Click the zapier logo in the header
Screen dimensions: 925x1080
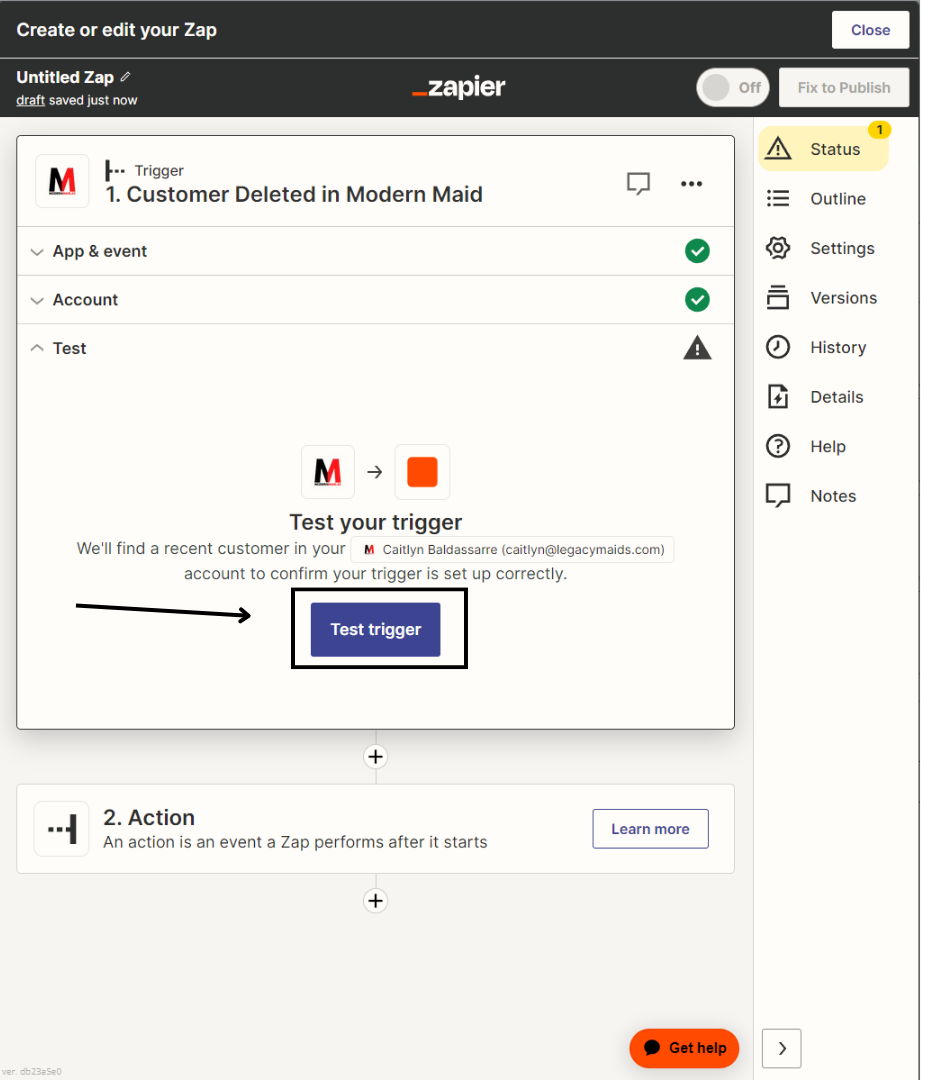click(461, 88)
